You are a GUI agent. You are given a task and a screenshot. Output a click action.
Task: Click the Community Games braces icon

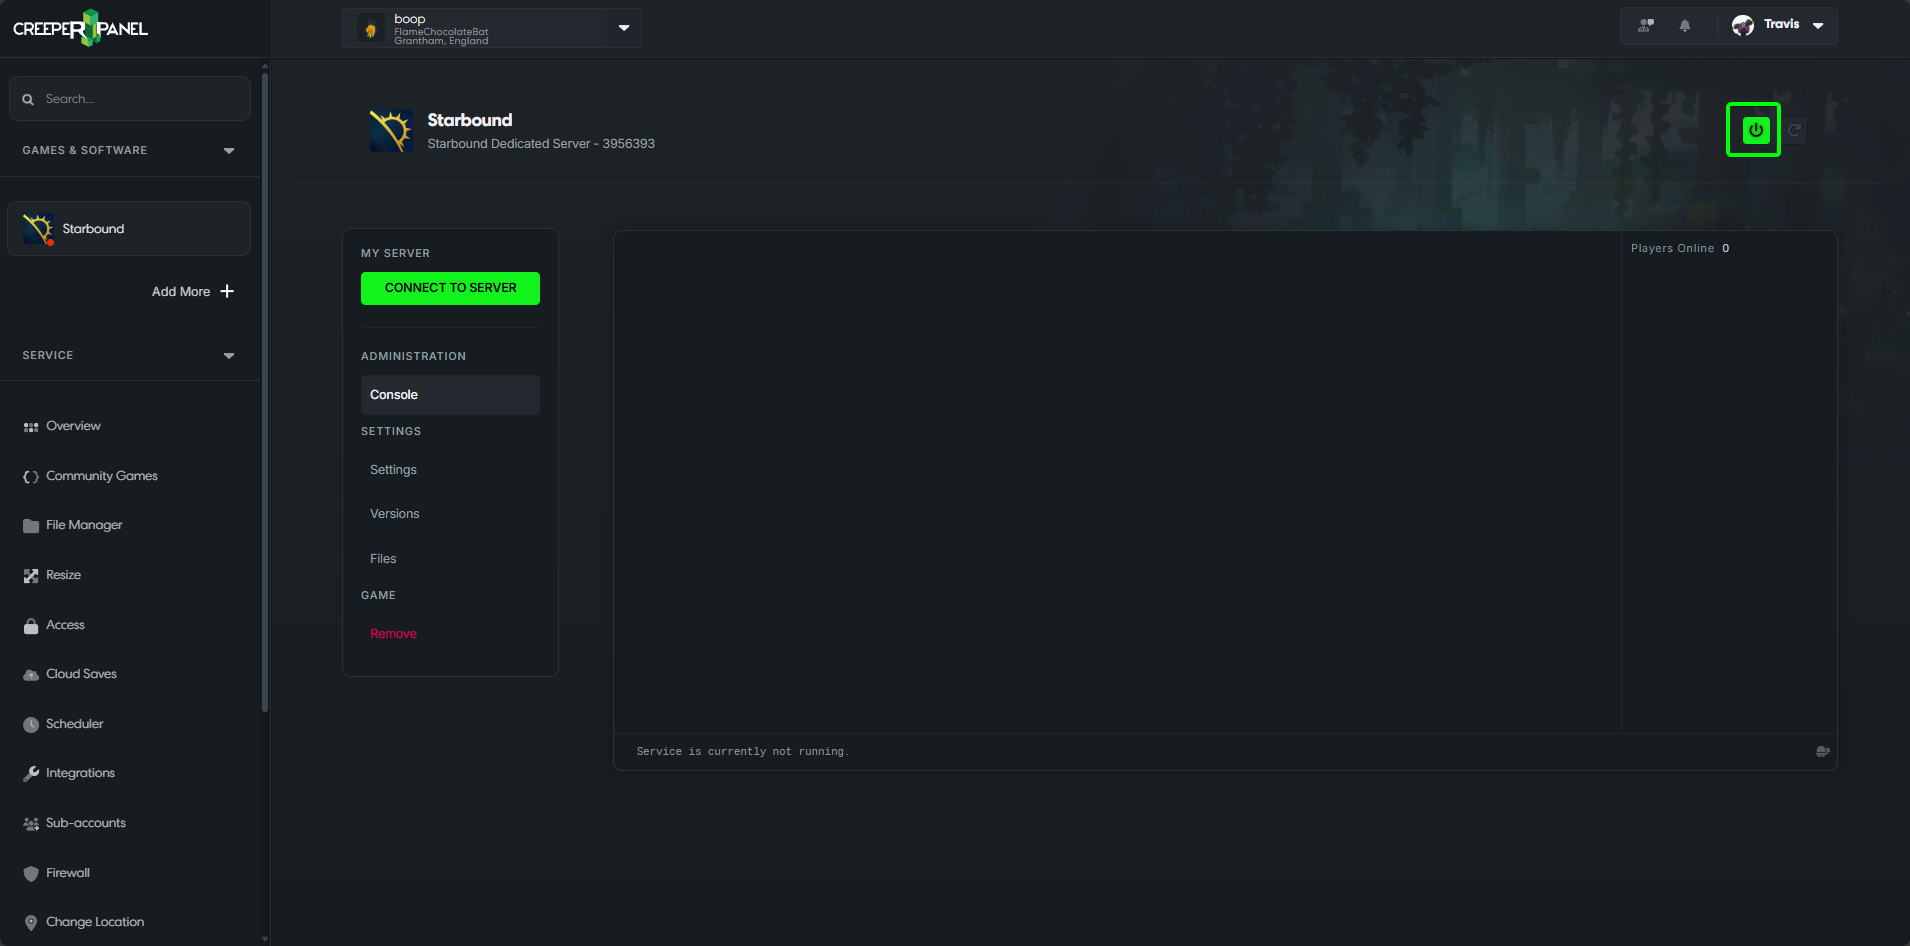31,477
